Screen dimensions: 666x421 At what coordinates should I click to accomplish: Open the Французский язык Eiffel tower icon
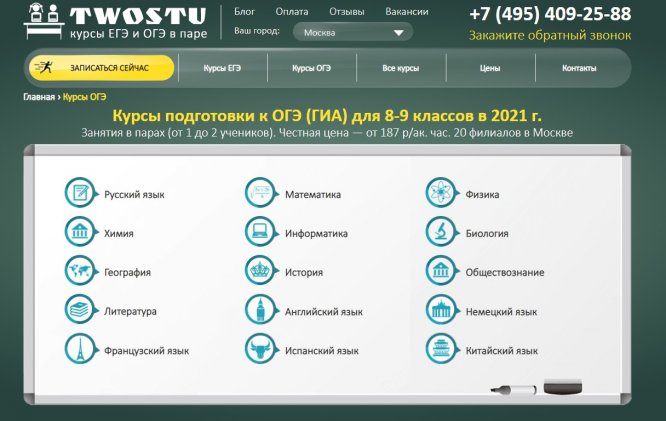[x=80, y=350]
